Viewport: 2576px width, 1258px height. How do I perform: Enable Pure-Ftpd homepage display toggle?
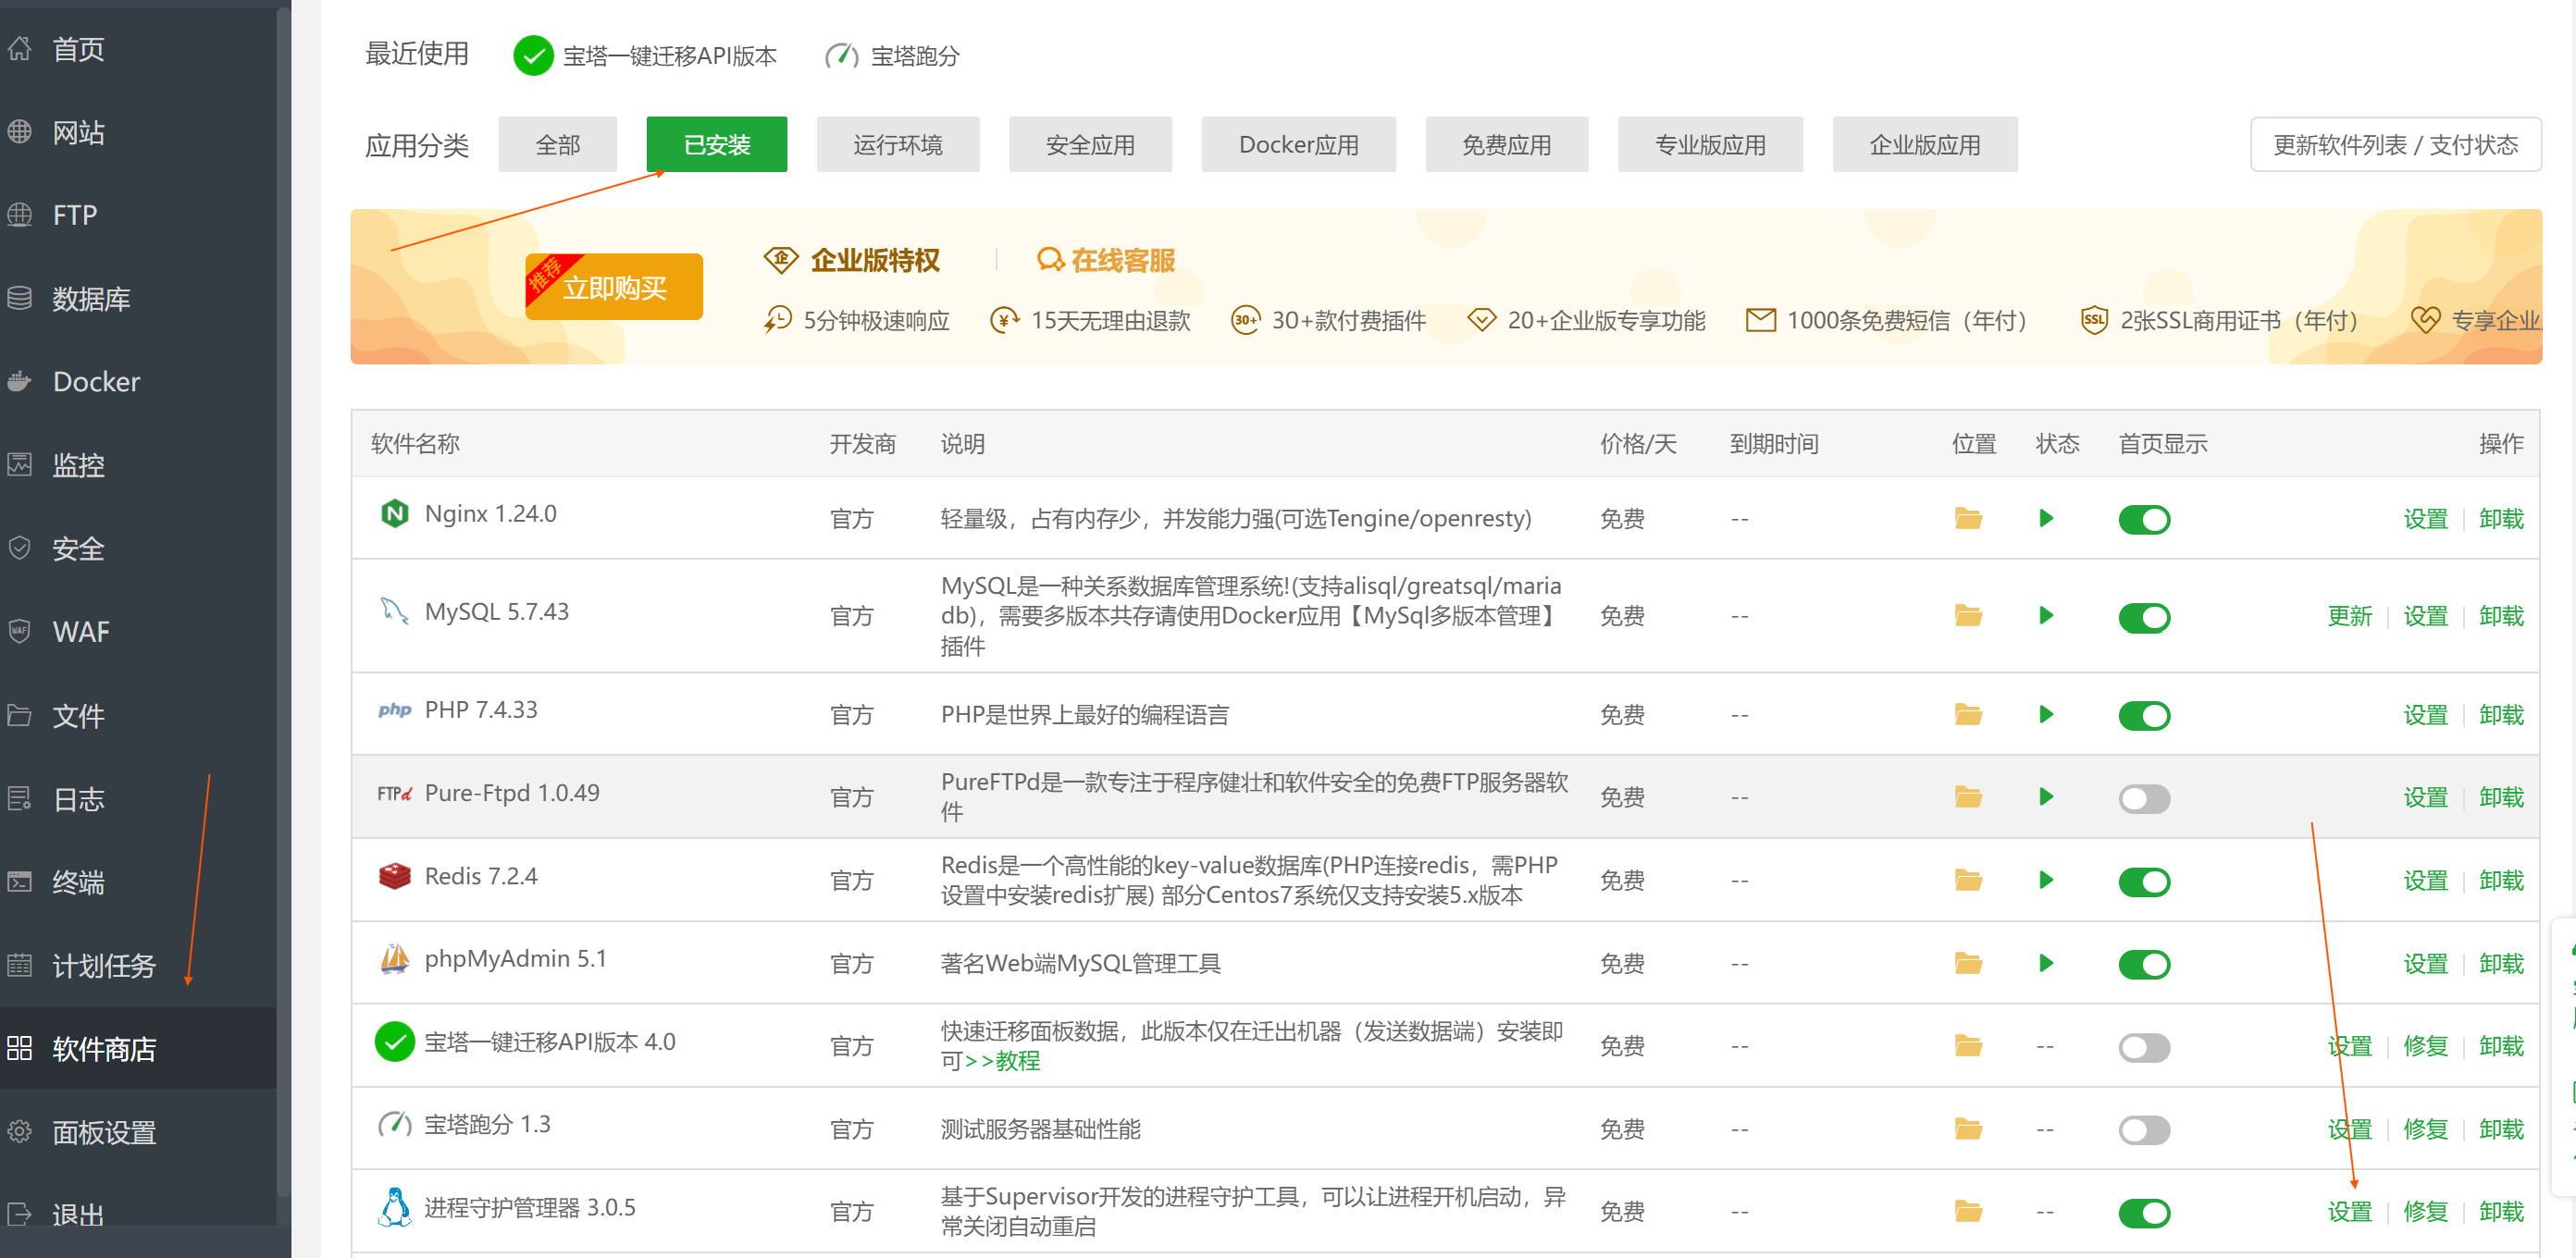2143,798
